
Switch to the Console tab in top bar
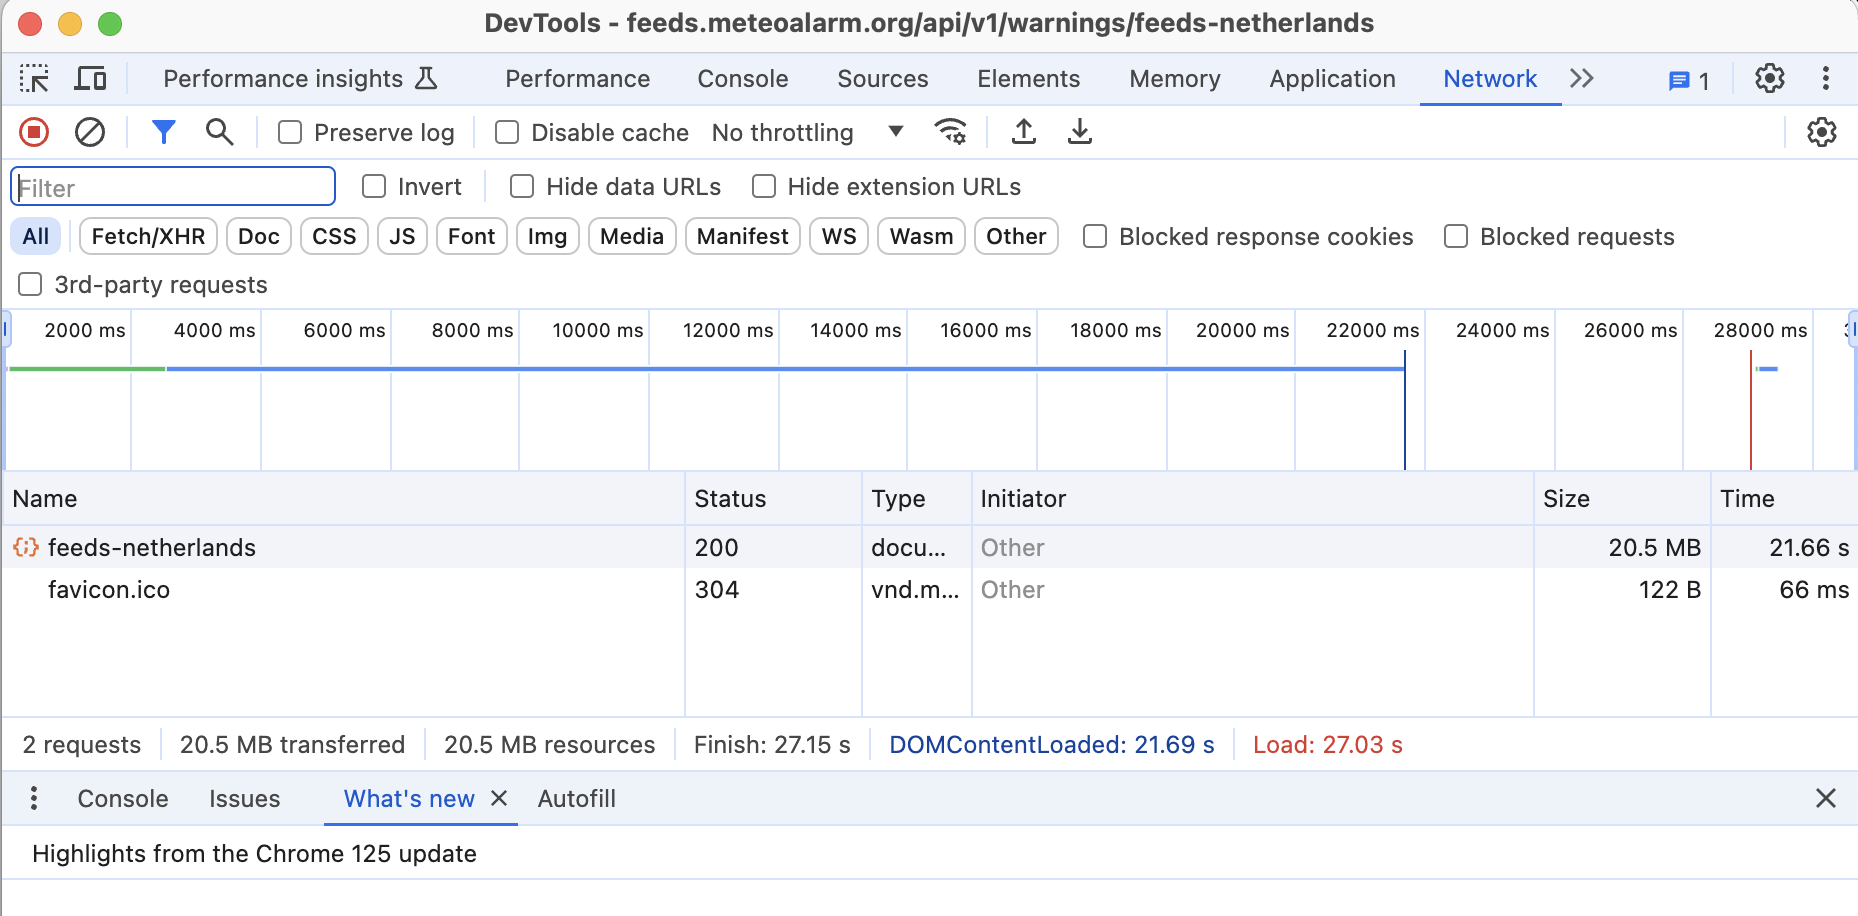742,79
